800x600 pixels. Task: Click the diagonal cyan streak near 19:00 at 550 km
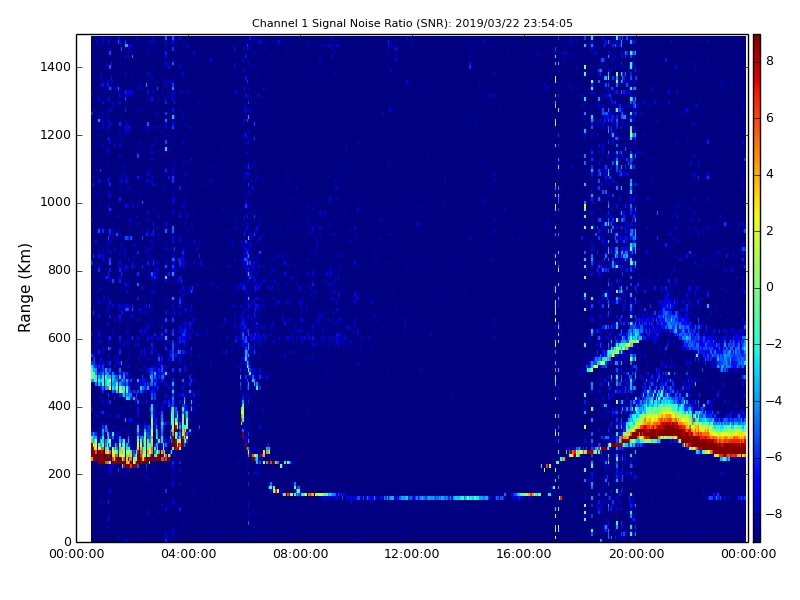(612, 352)
